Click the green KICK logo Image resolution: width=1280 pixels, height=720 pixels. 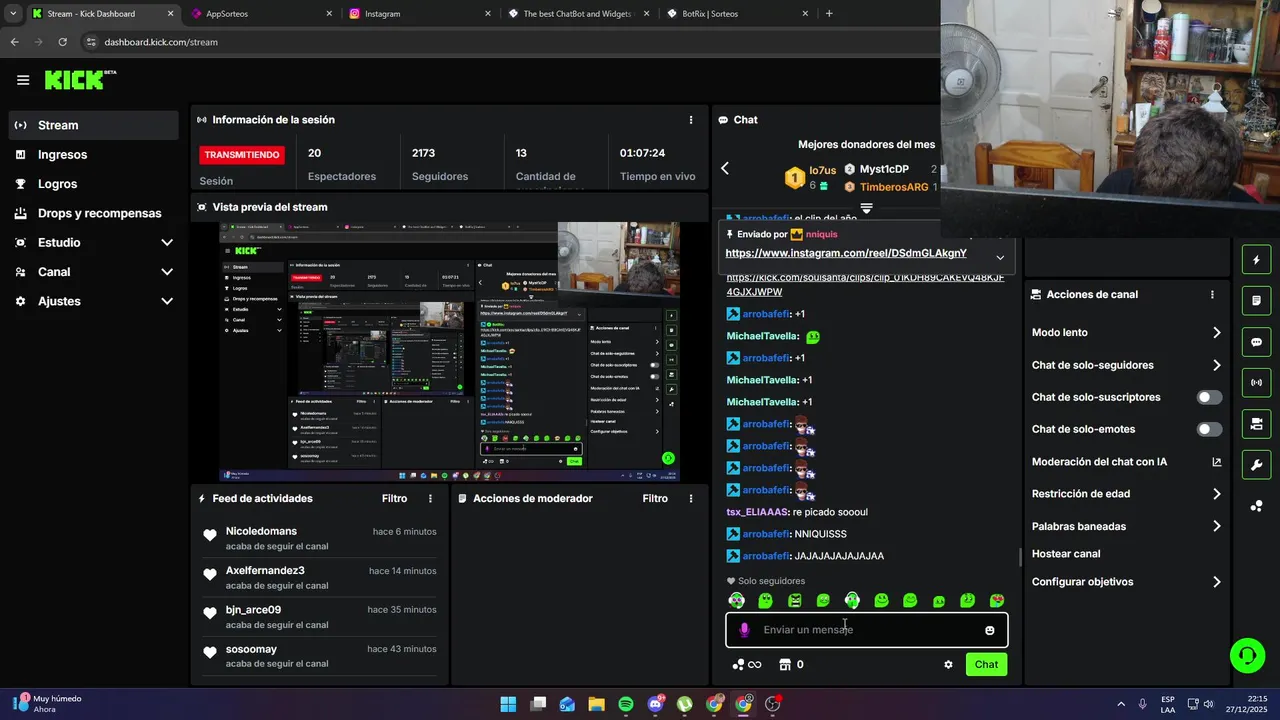[79, 80]
